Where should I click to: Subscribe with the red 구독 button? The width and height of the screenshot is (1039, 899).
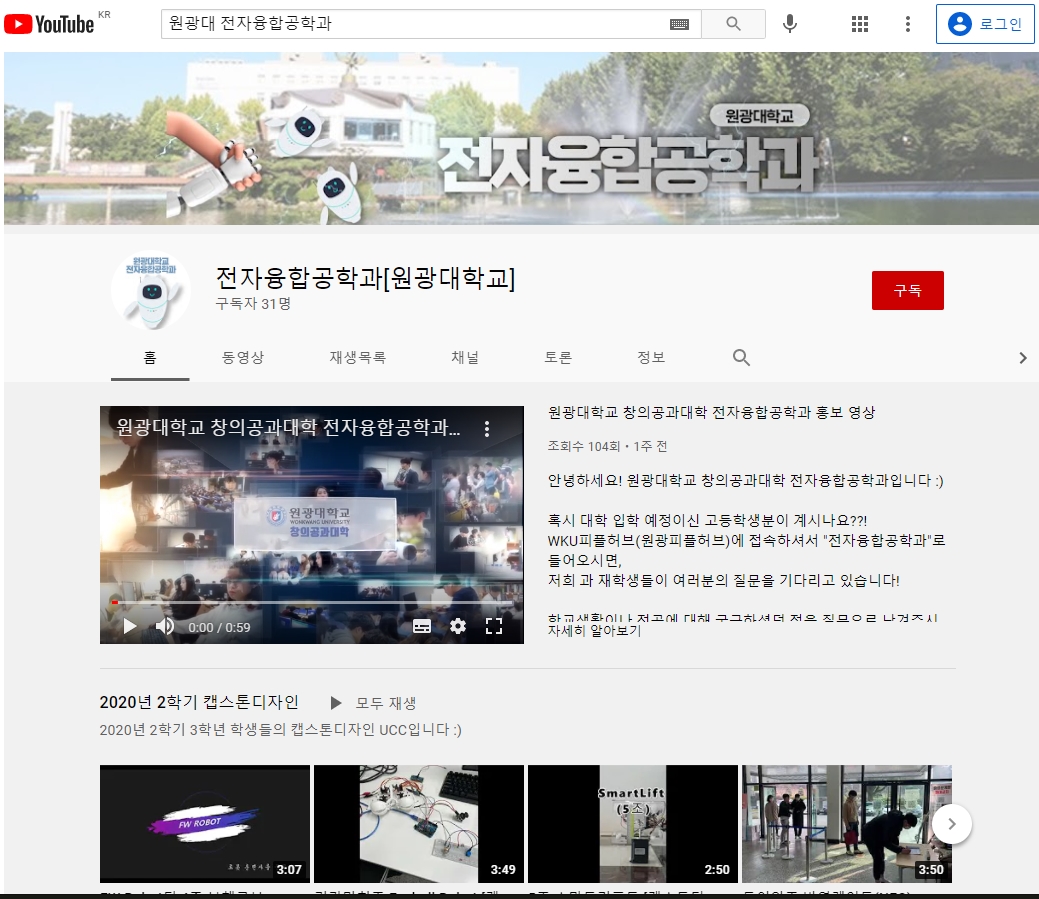click(908, 290)
